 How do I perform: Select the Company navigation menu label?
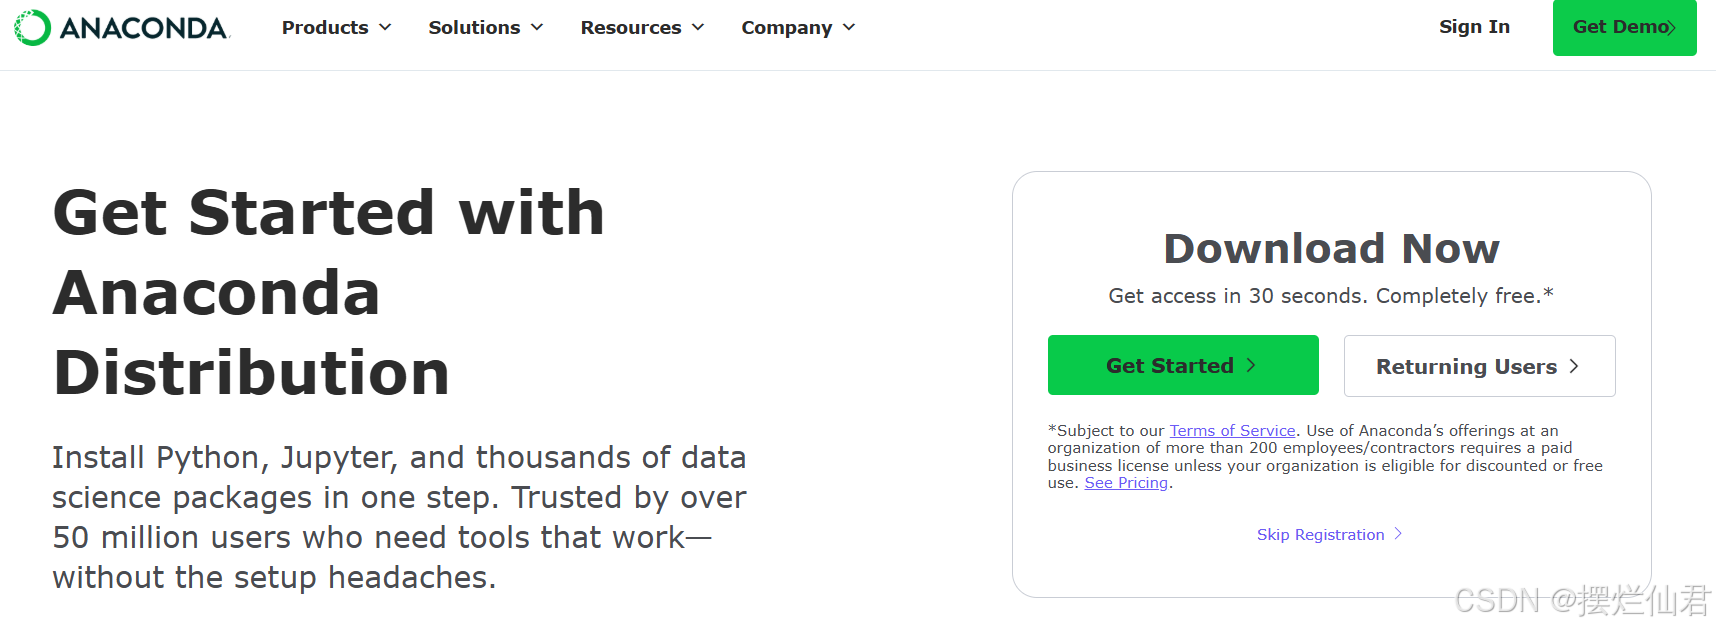787,28
